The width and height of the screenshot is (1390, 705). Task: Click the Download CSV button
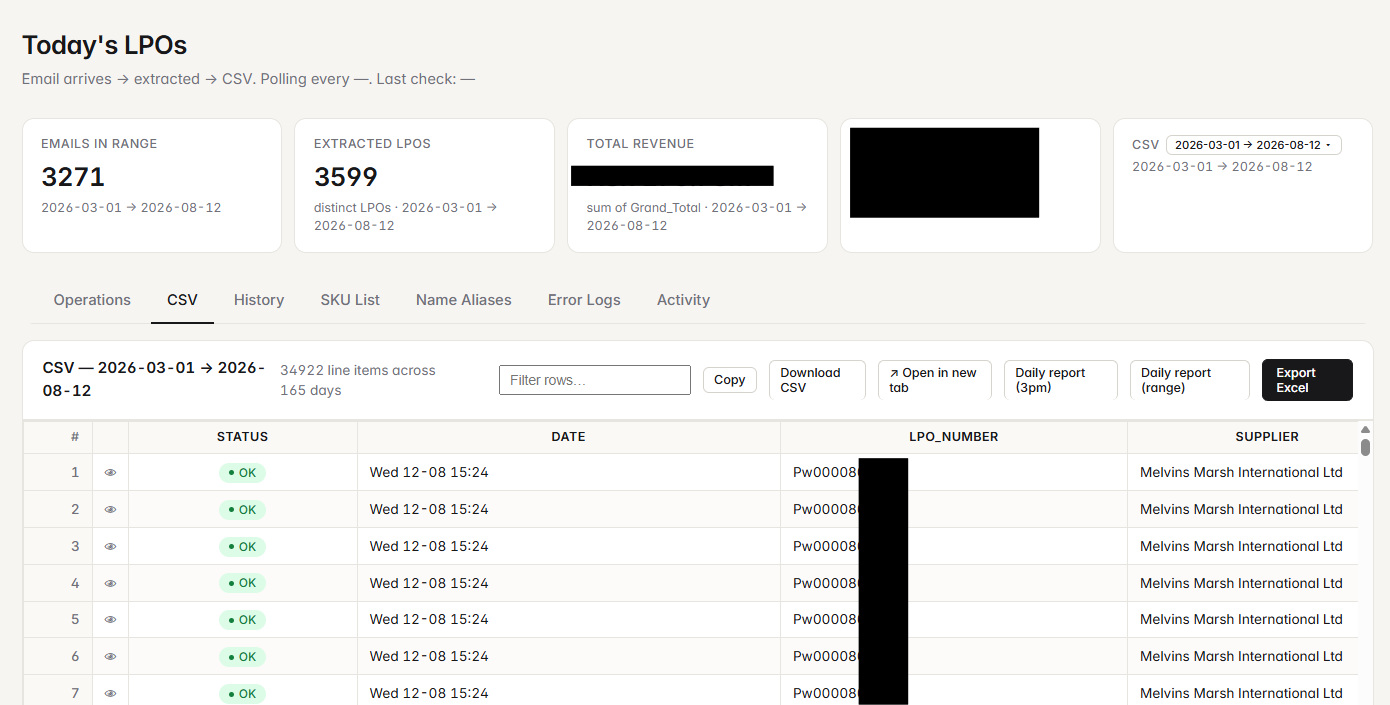(817, 380)
